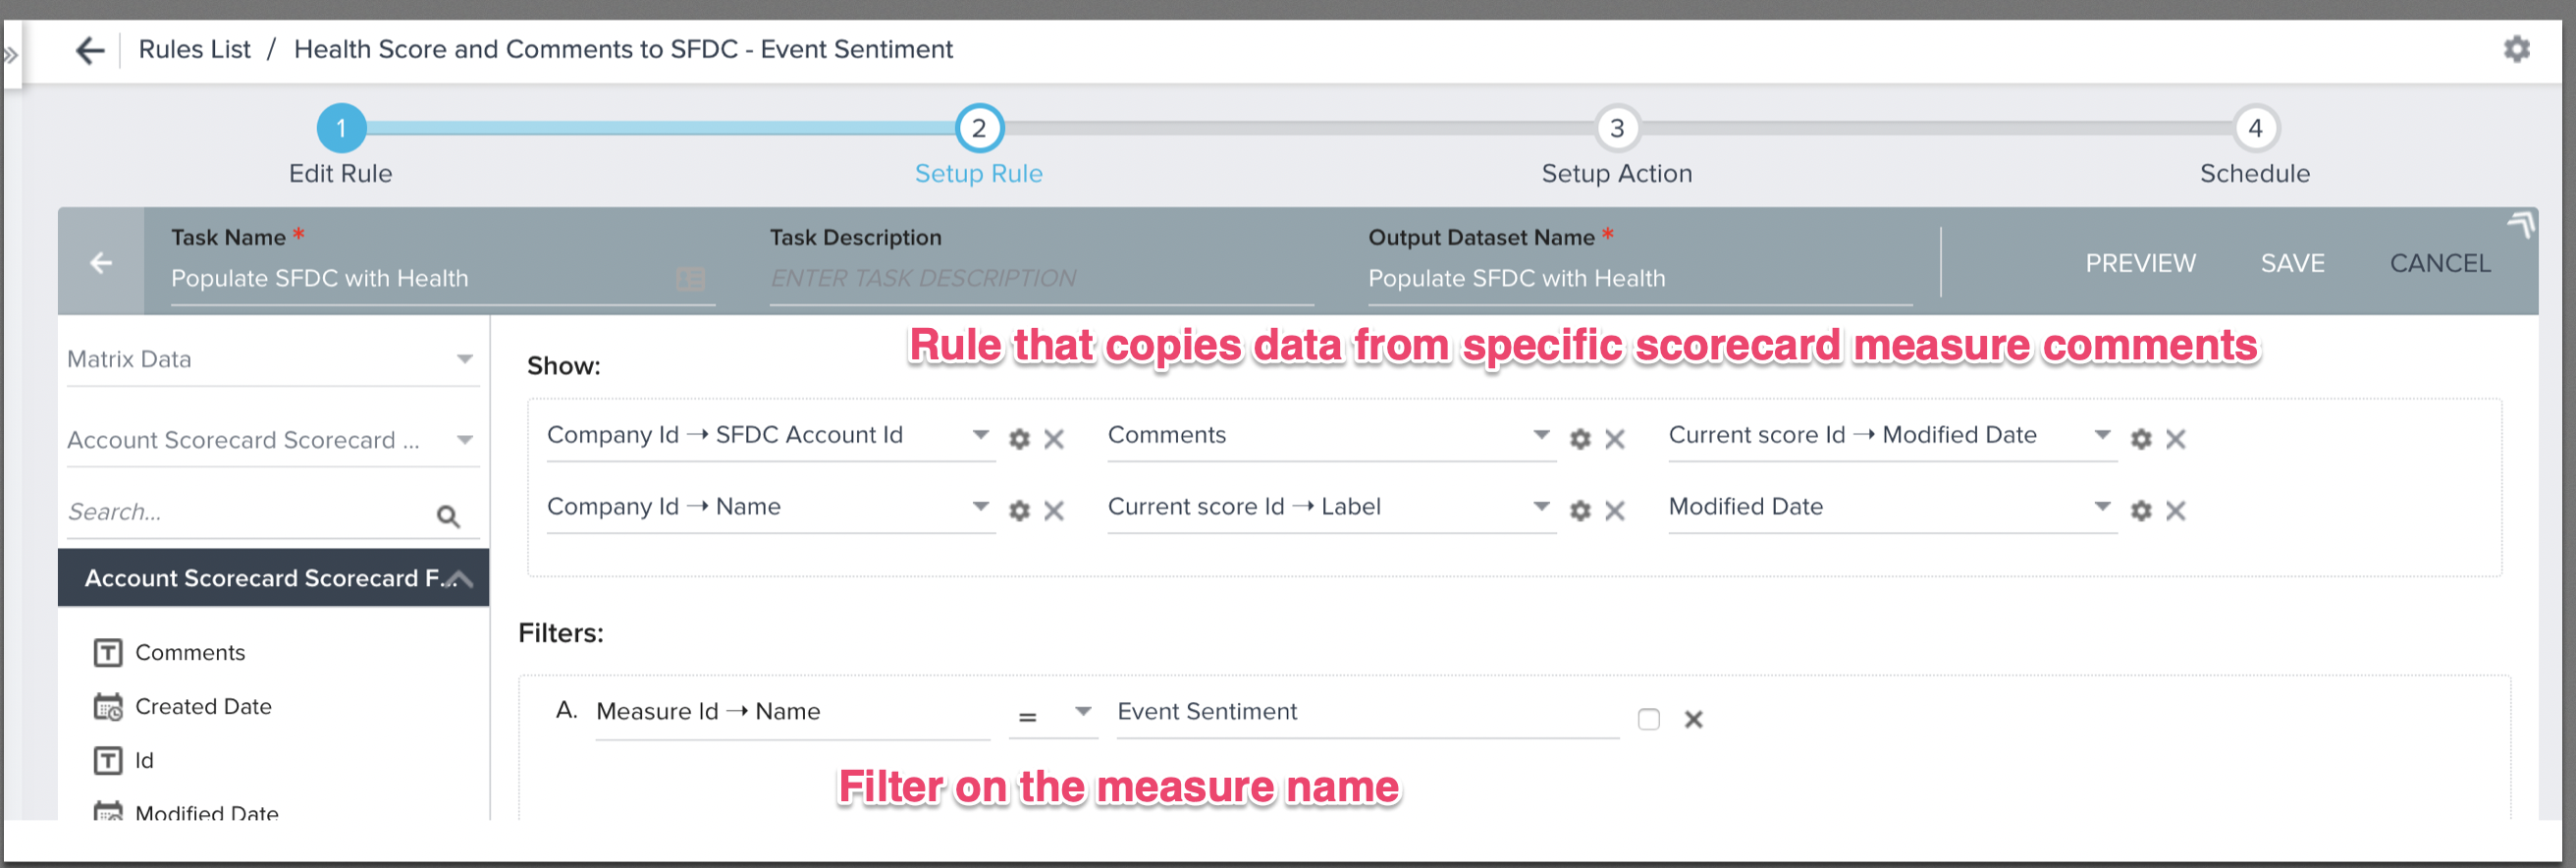Open the Rules List breadcrumb link
This screenshot has height=868, width=2576.
click(x=194, y=49)
